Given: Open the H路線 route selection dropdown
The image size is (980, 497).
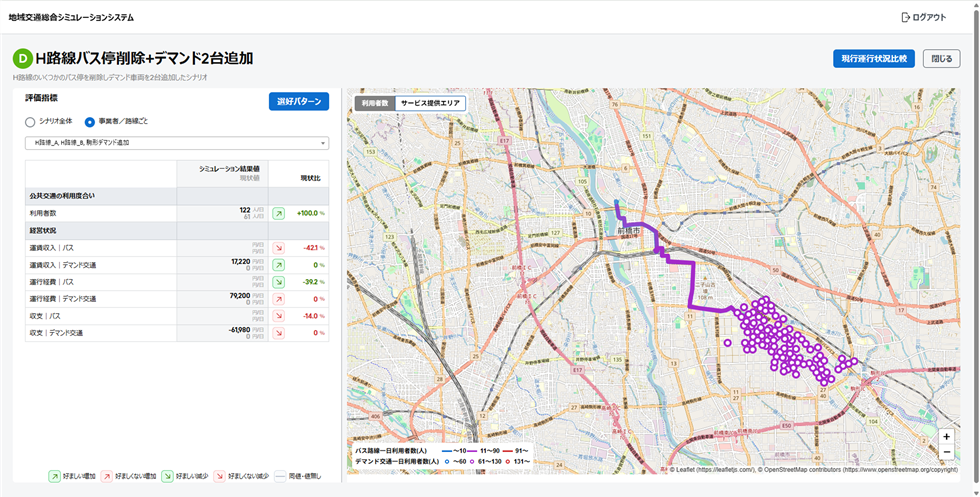Looking at the screenshot, I should click(177, 143).
